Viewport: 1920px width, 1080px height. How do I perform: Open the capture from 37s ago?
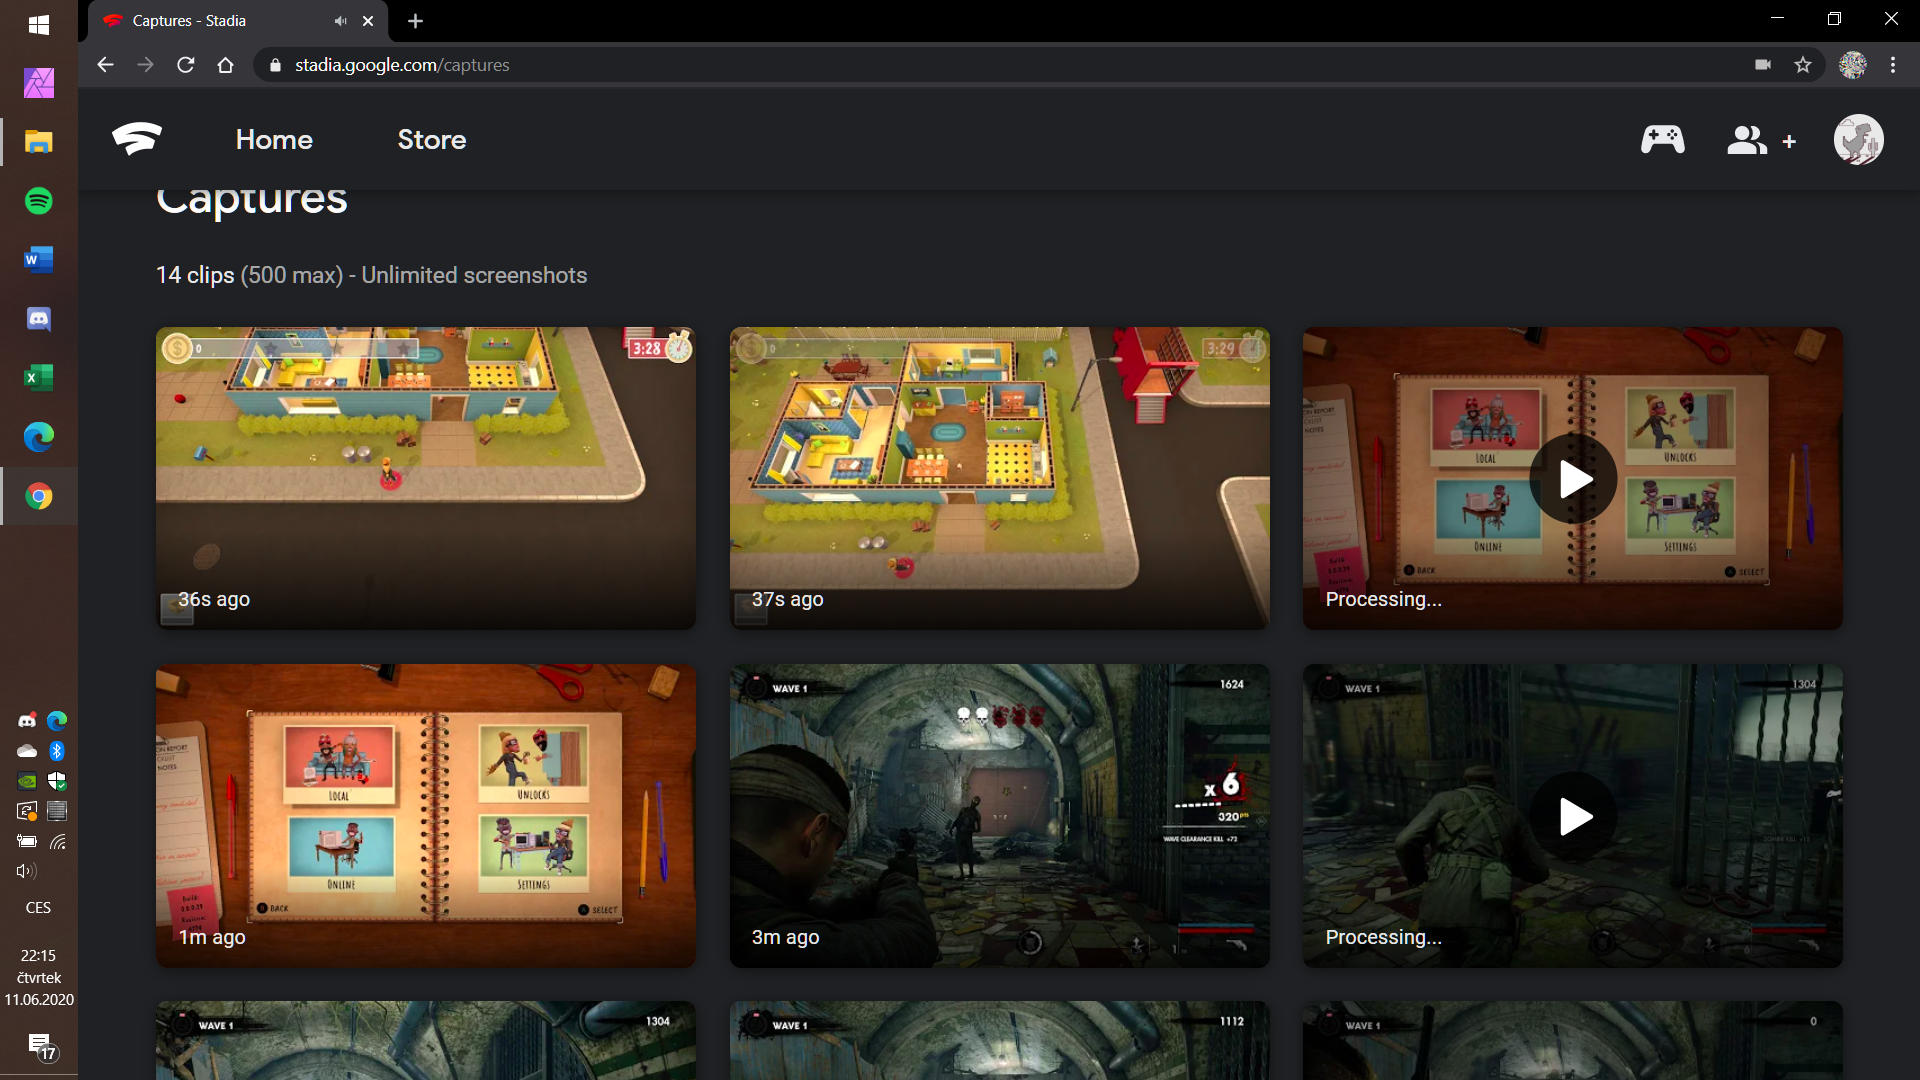[x=999, y=477]
